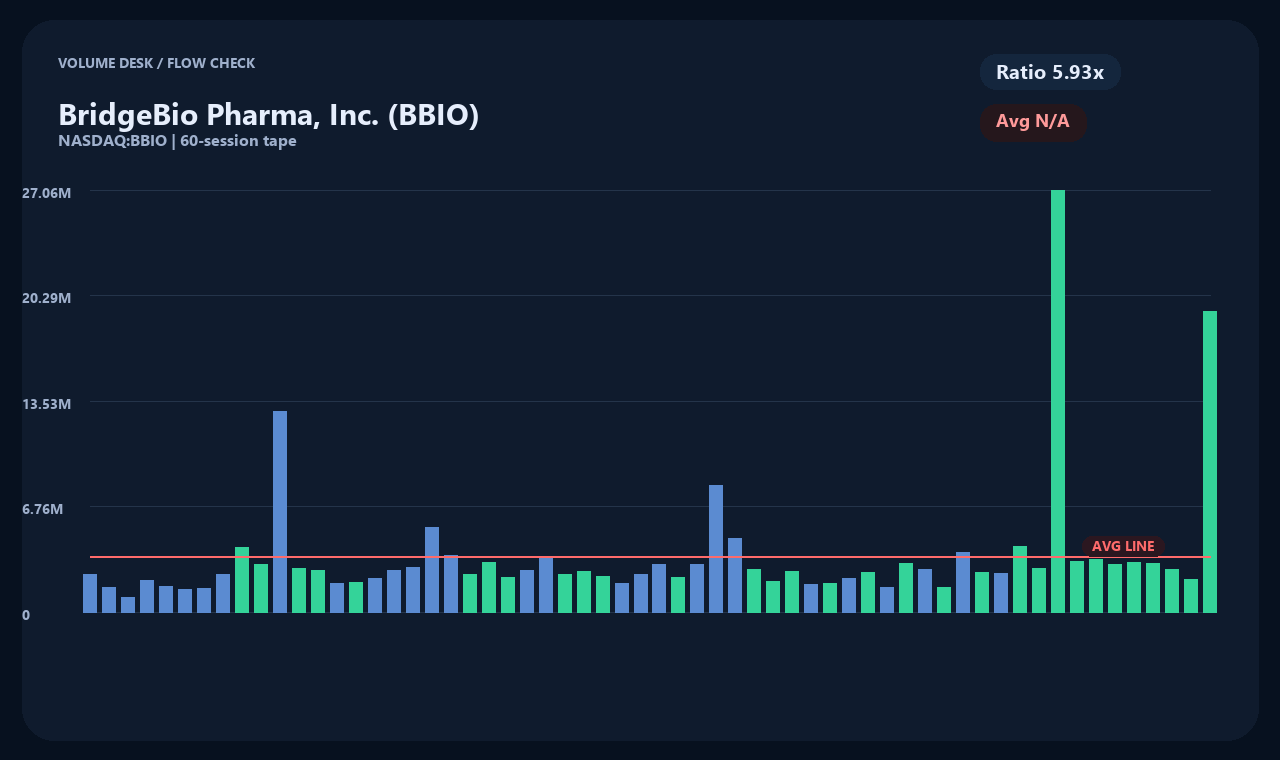1280x760 pixels.
Task: Click the tall blue bar near 13M
Action: point(280,512)
